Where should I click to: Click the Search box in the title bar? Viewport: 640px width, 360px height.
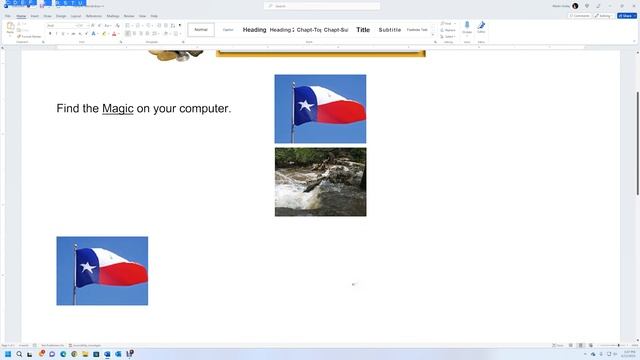pyautogui.click(x=322, y=6)
